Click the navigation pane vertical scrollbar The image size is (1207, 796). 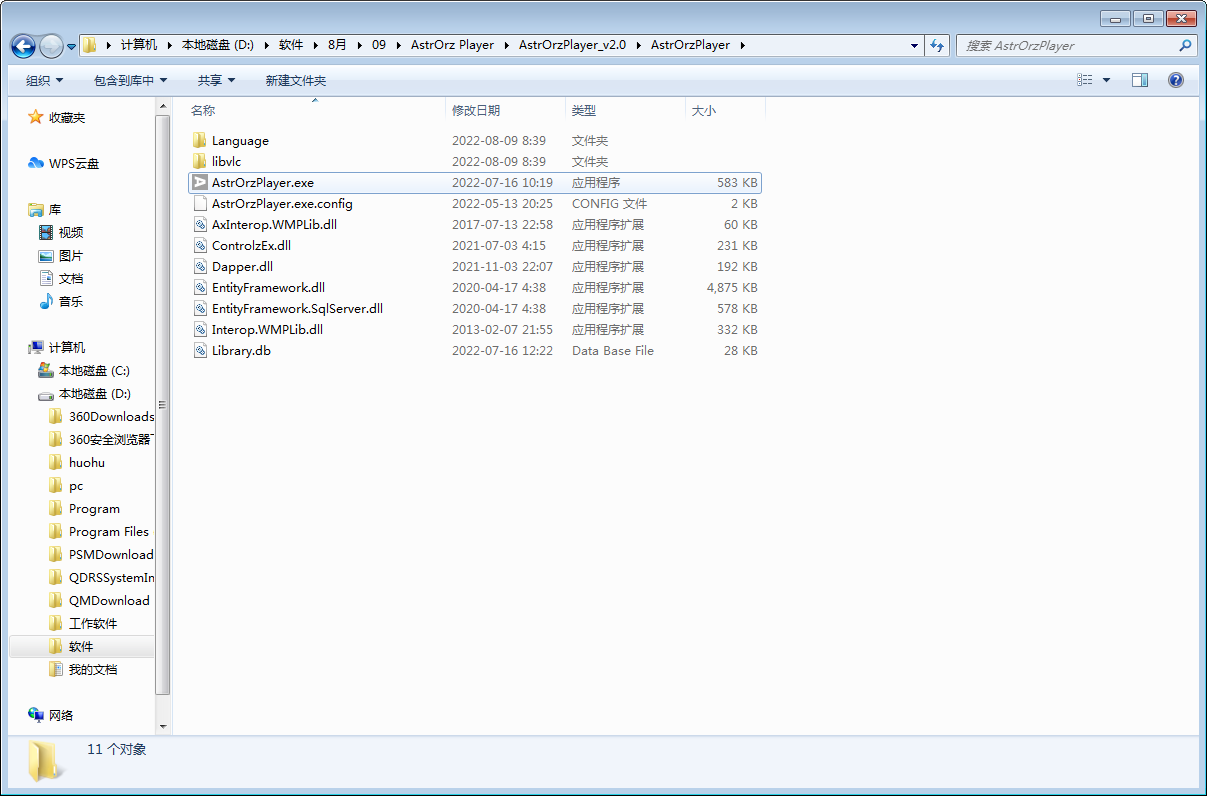[164, 404]
